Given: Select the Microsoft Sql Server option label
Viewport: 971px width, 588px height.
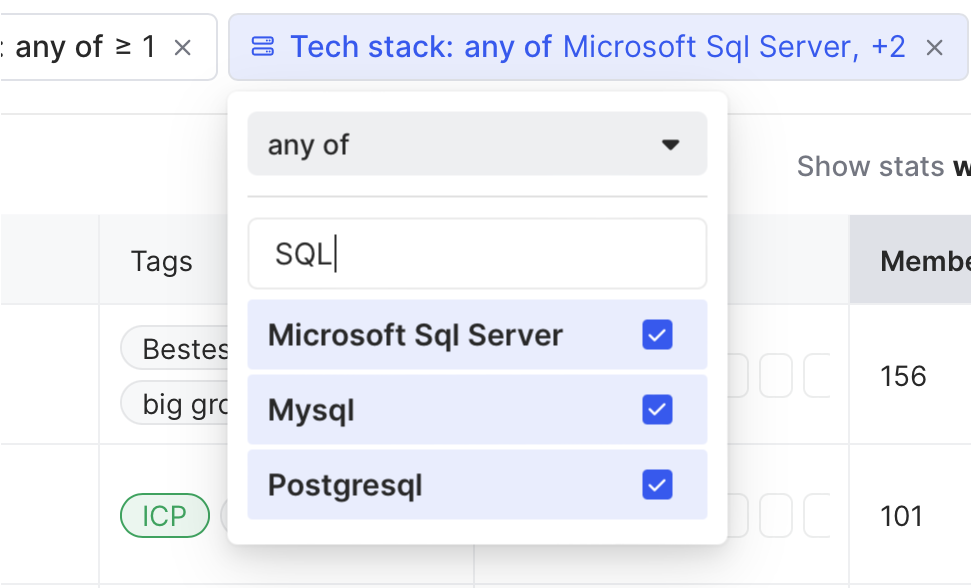Looking at the screenshot, I should (415, 335).
